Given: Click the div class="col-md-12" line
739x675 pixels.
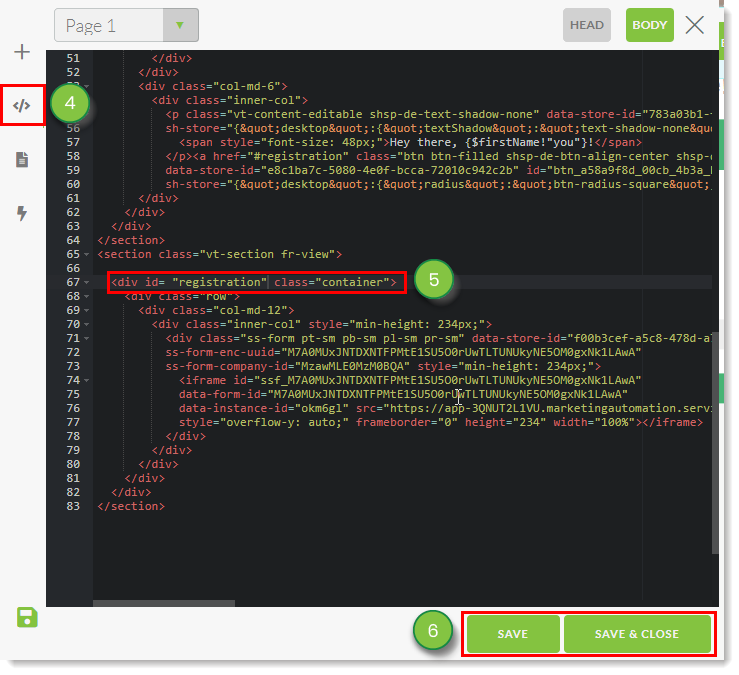Looking at the screenshot, I should coord(216,311).
